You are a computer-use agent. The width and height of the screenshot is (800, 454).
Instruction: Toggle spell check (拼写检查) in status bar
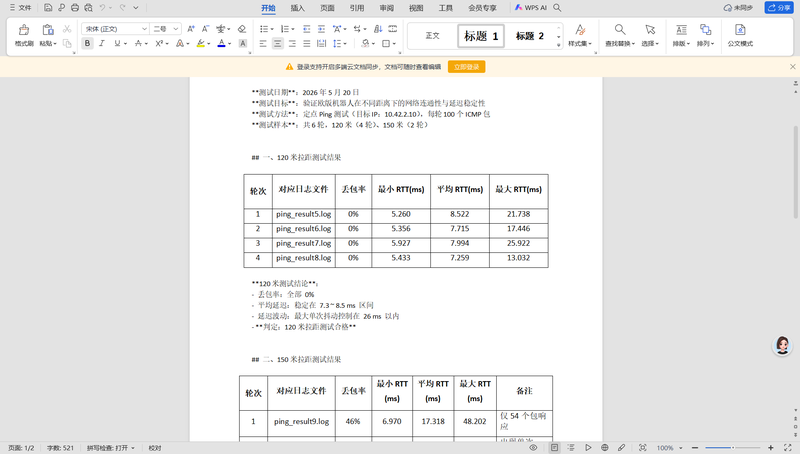(110, 448)
